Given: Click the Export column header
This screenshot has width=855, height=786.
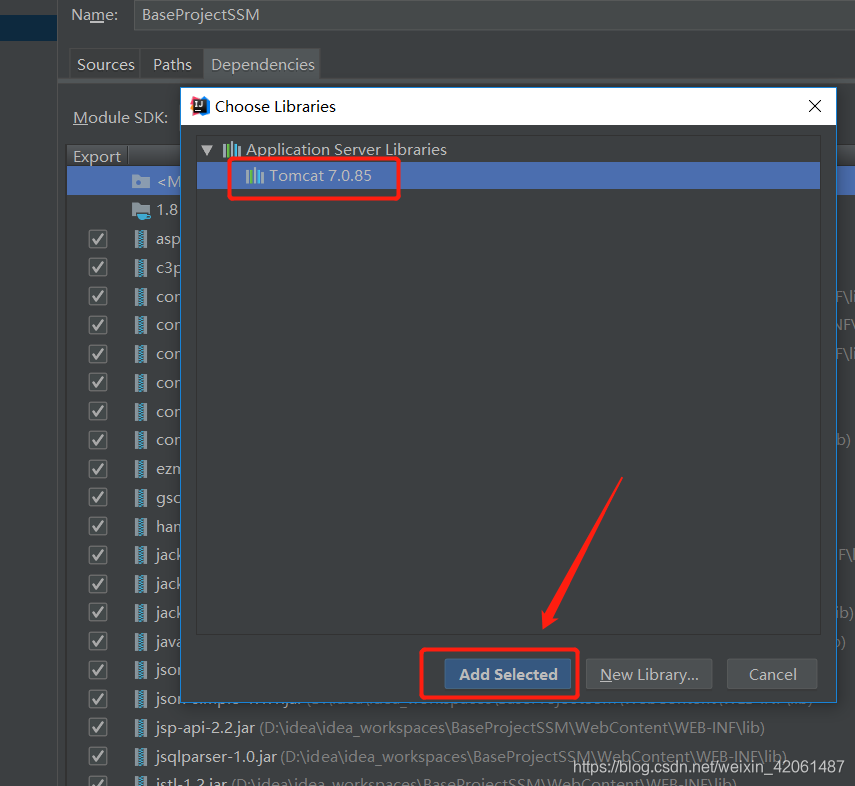Looking at the screenshot, I should 97,157.
